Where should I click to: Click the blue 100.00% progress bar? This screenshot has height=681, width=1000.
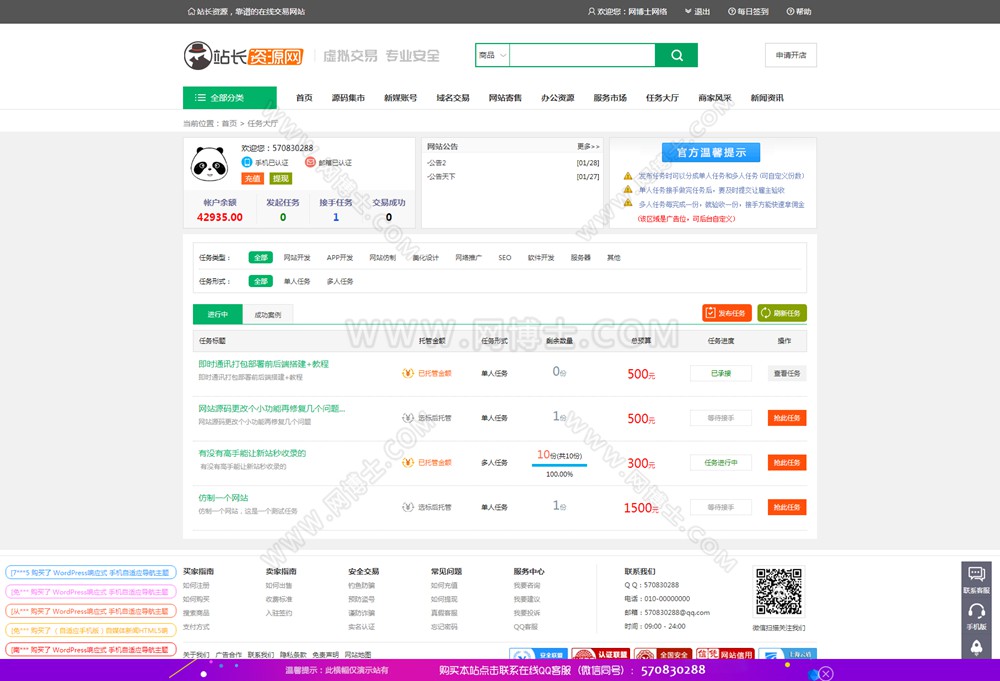pyautogui.click(x=559, y=465)
